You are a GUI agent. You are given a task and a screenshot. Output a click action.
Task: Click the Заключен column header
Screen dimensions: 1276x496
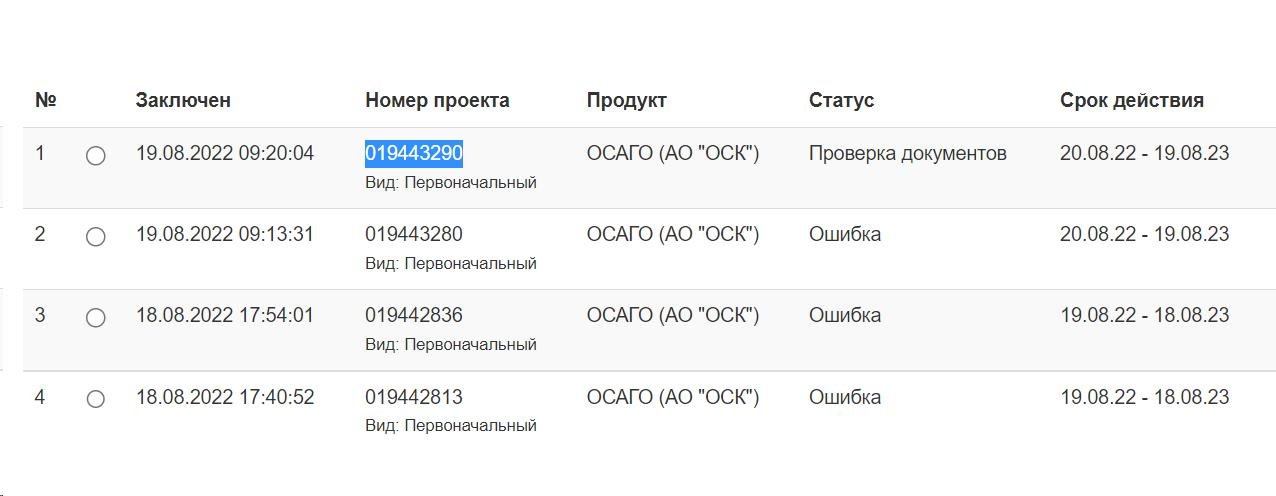183,100
